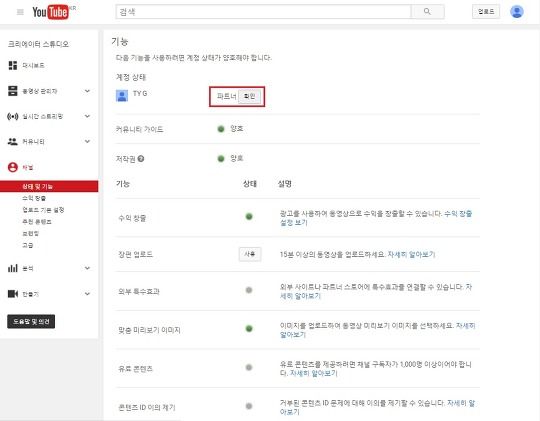Click the 만들기 camera icon
540x421 pixels.
coord(13,294)
